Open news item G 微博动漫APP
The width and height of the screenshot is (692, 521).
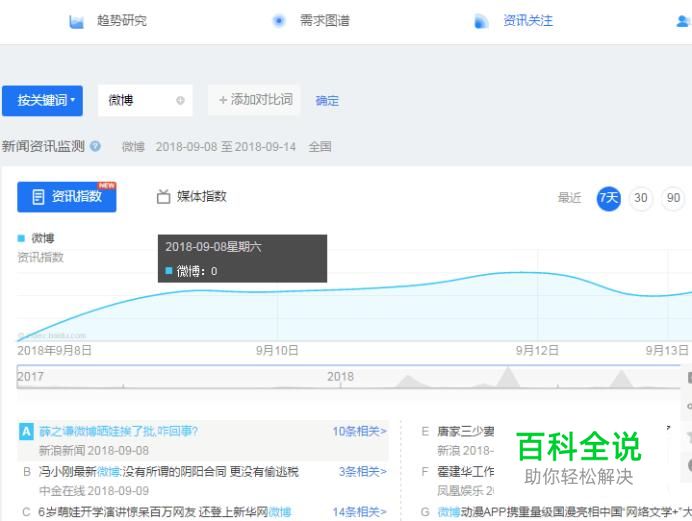(564, 512)
